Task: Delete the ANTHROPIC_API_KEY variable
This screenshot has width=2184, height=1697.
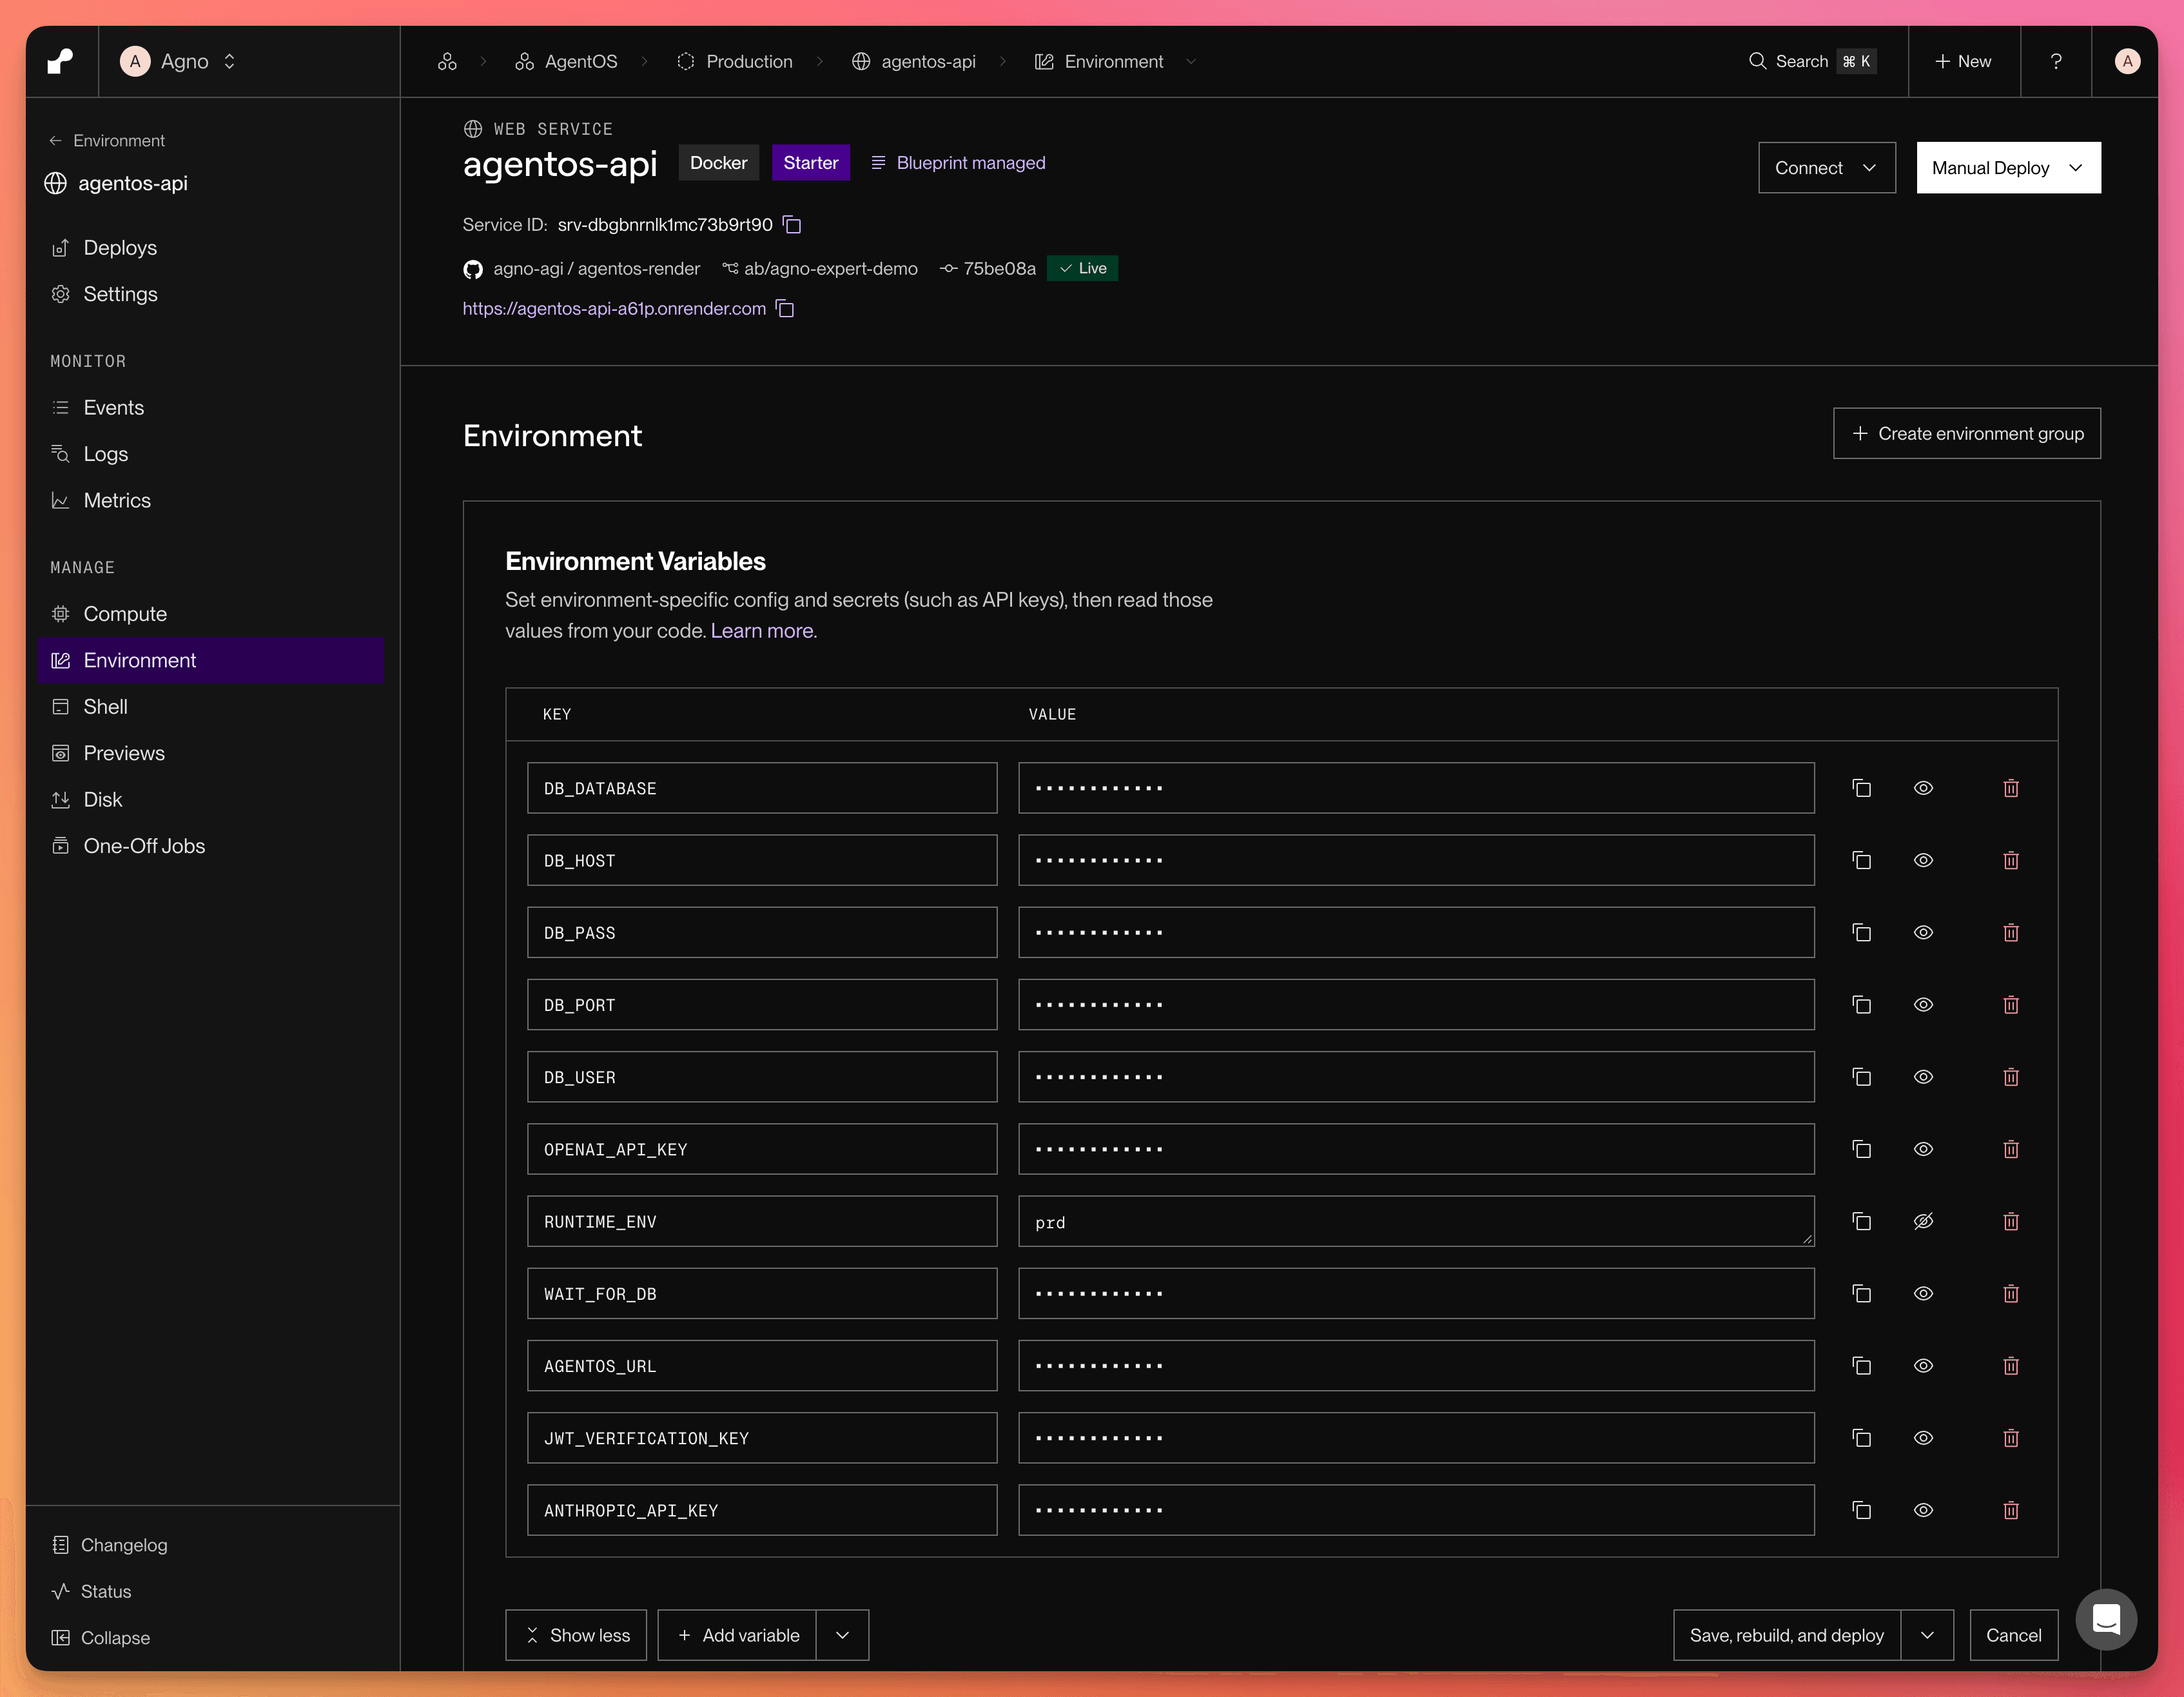Action: [2011, 1509]
